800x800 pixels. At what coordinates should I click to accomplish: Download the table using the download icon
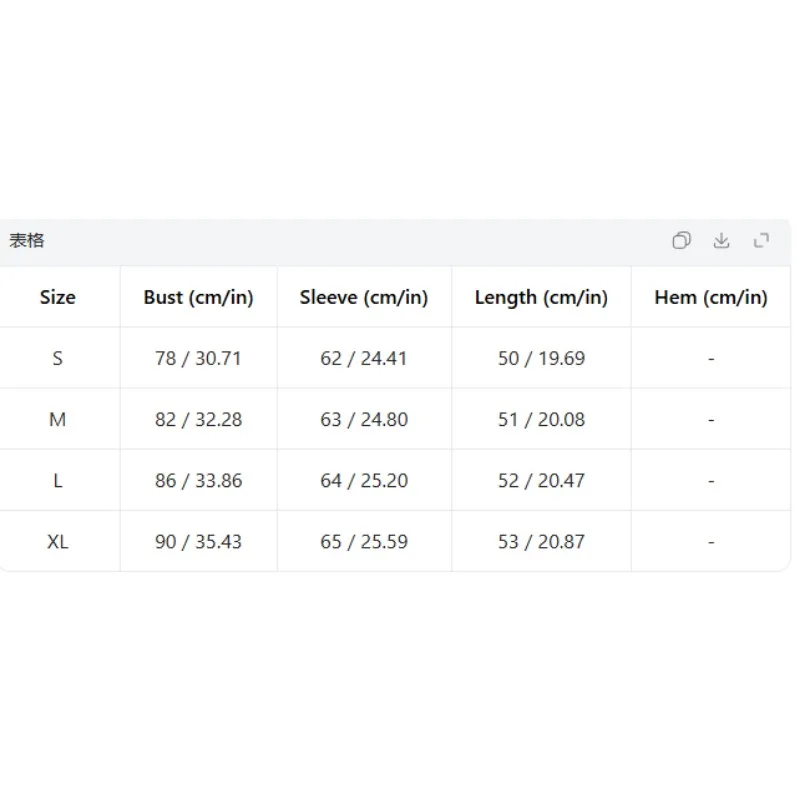[x=721, y=240]
